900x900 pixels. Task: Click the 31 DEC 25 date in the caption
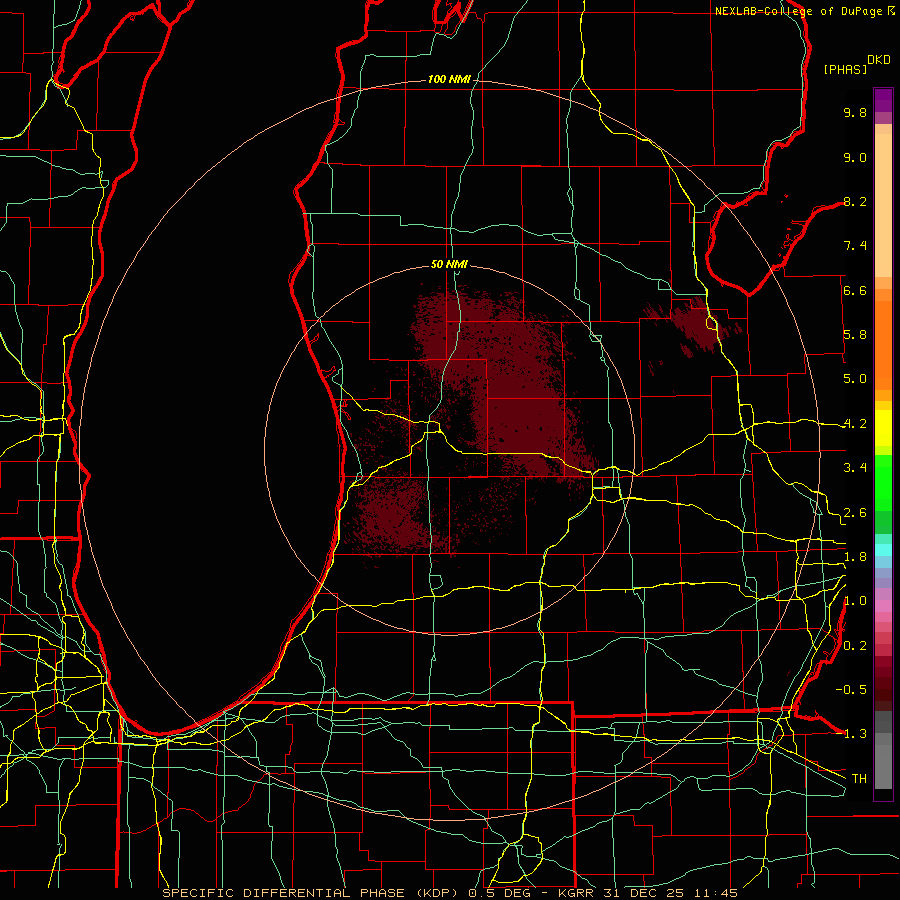(642, 893)
